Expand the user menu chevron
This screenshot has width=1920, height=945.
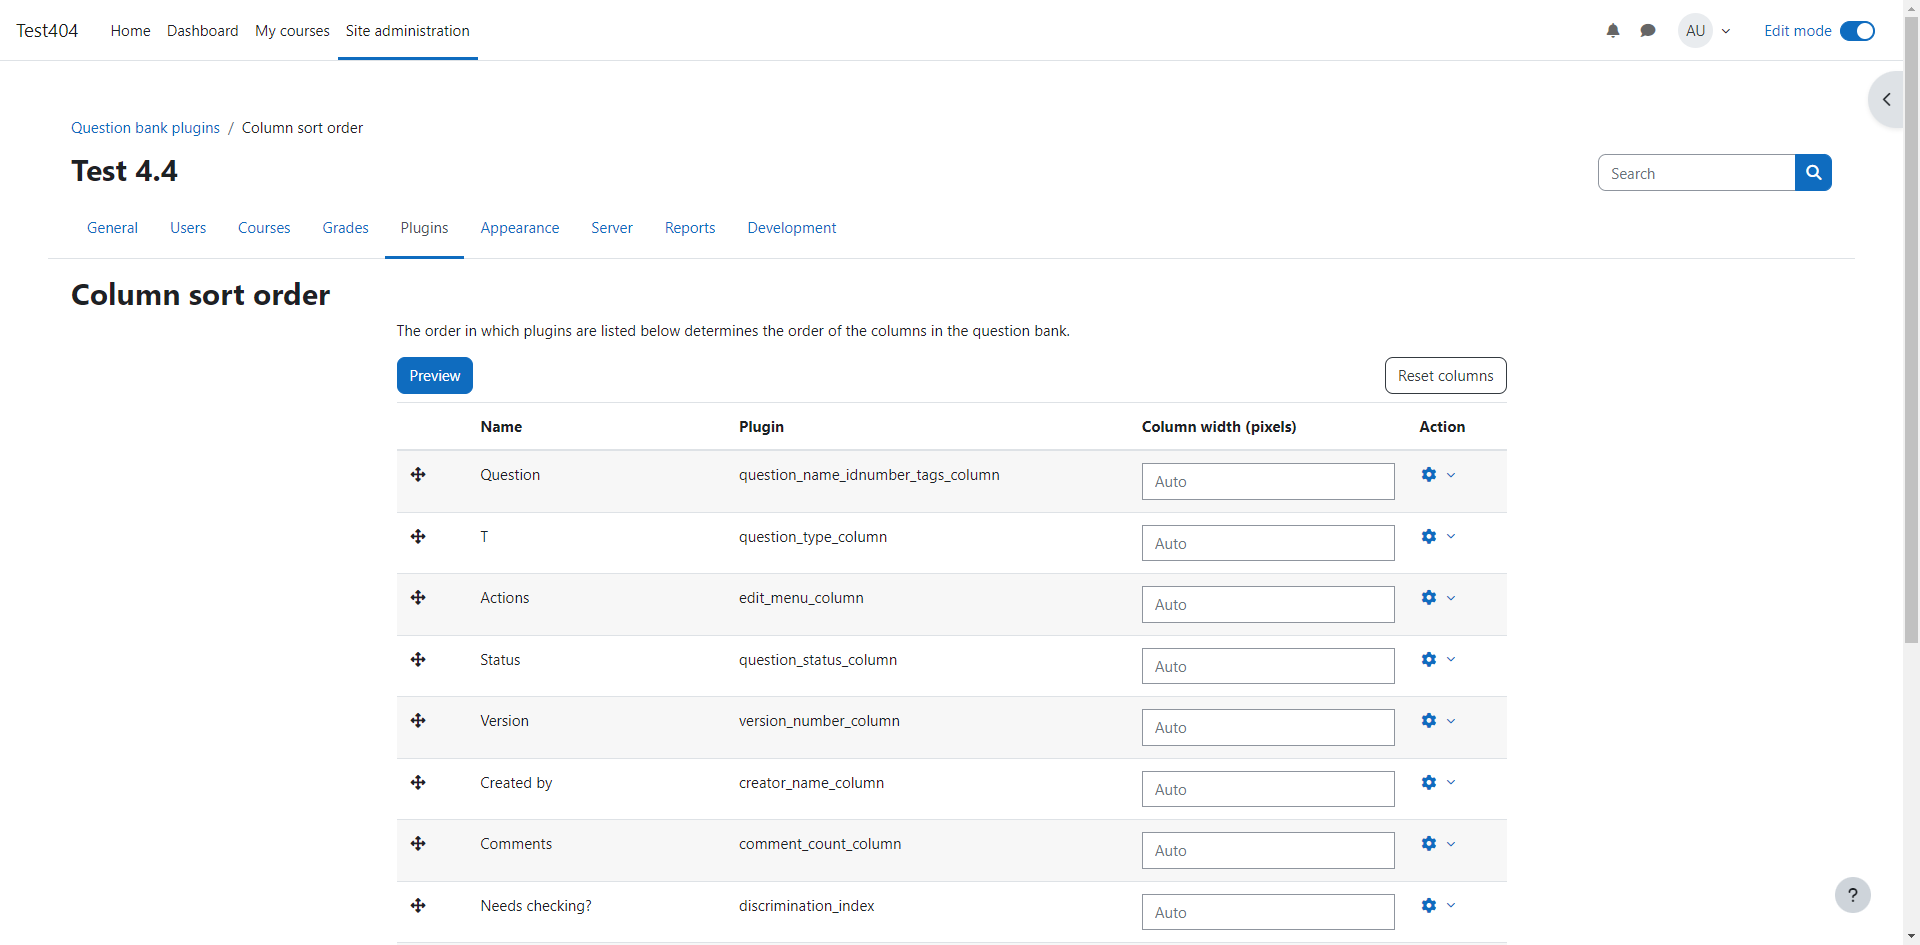[1726, 31]
